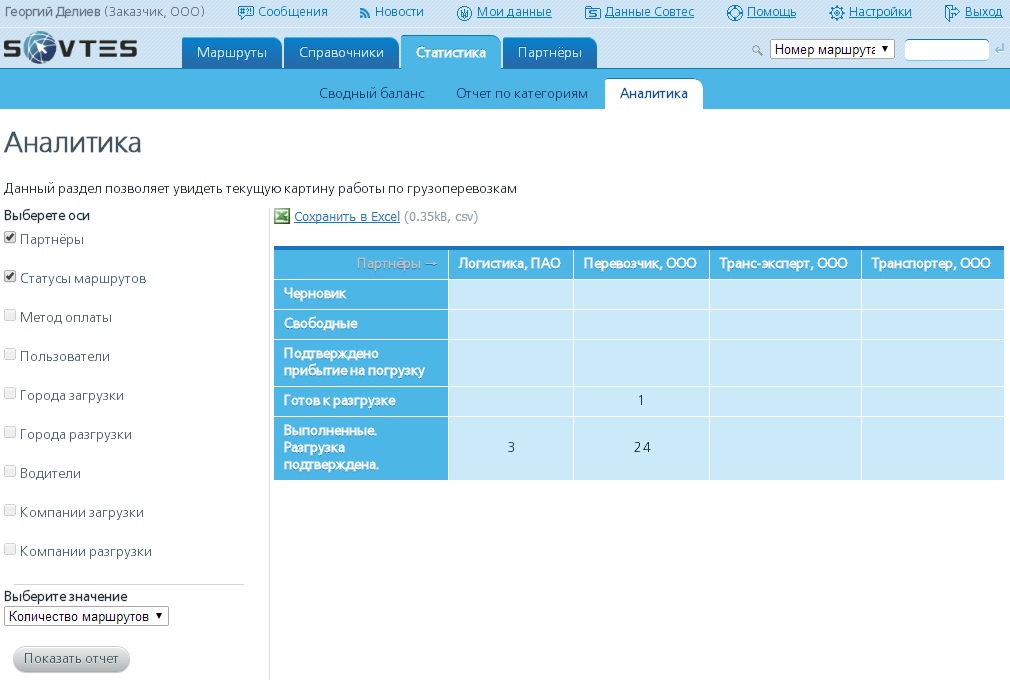Switch to the Справочники tab

click(341, 53)
